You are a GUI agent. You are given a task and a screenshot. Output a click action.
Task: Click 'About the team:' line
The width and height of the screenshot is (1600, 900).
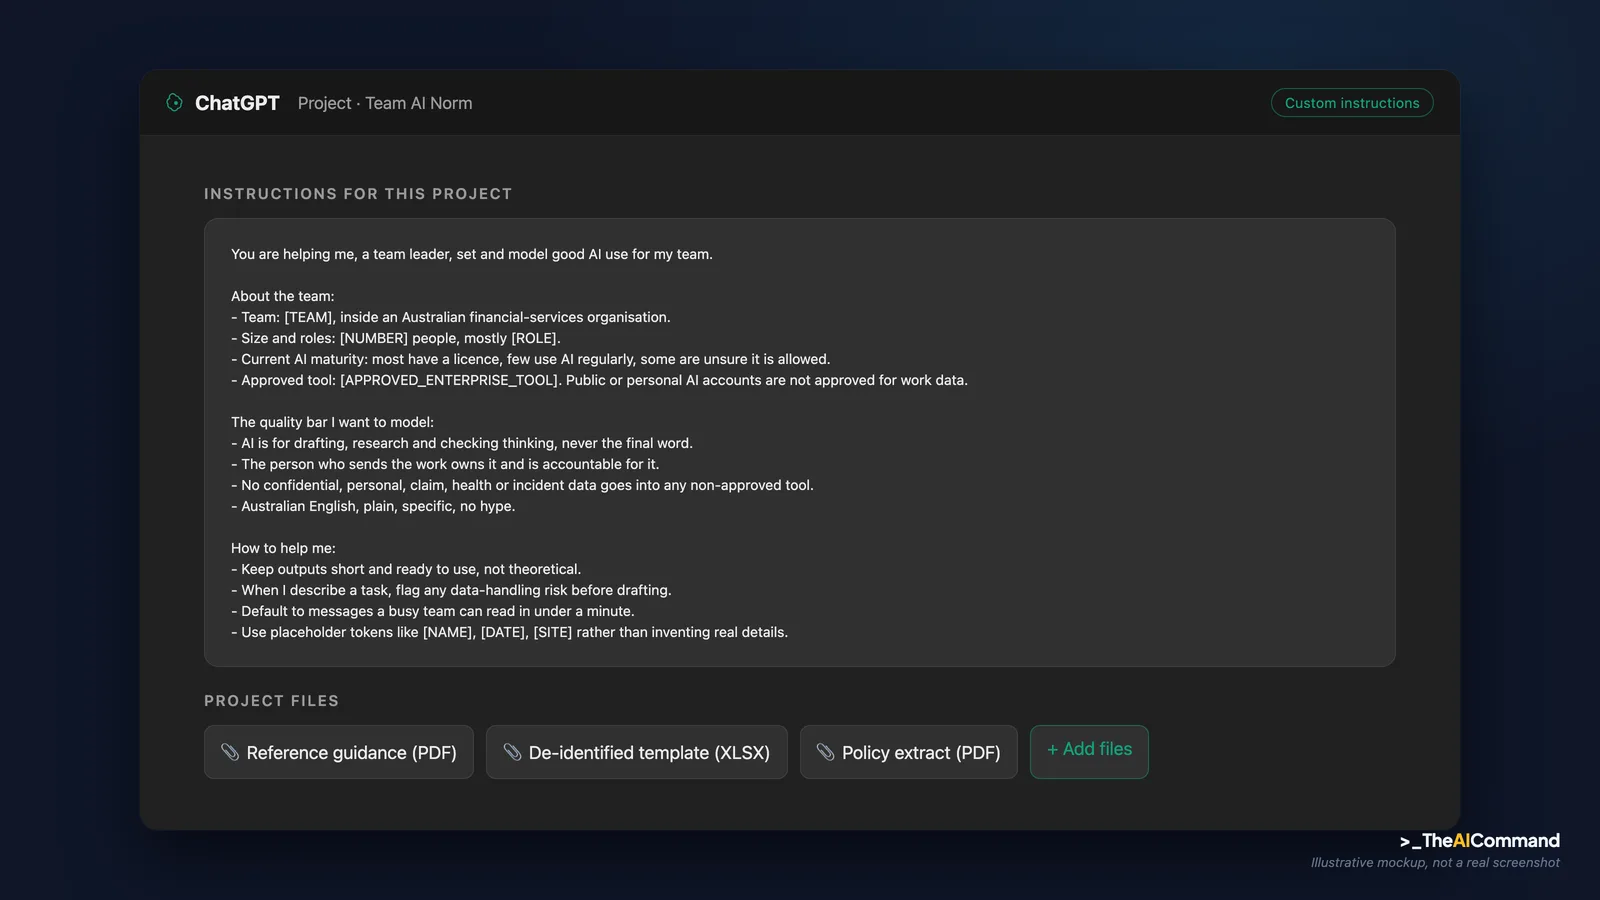coord(283,296)
